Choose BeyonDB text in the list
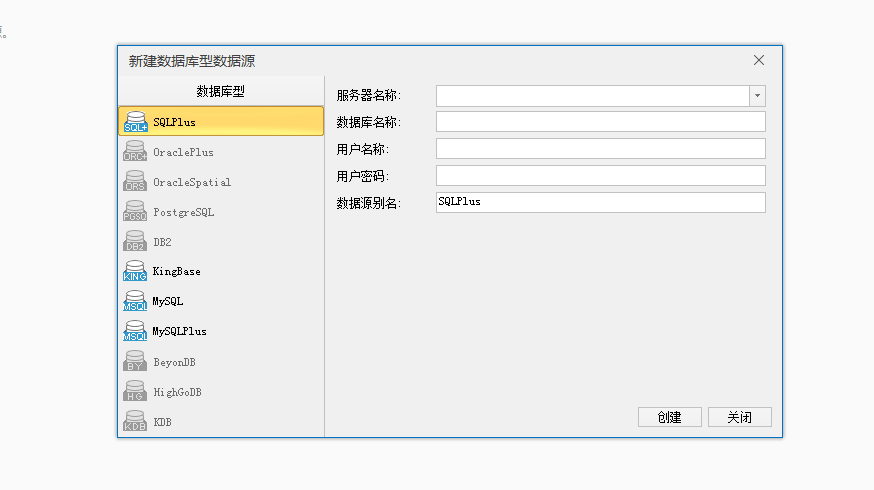874x490 pixels. [174, 362]
